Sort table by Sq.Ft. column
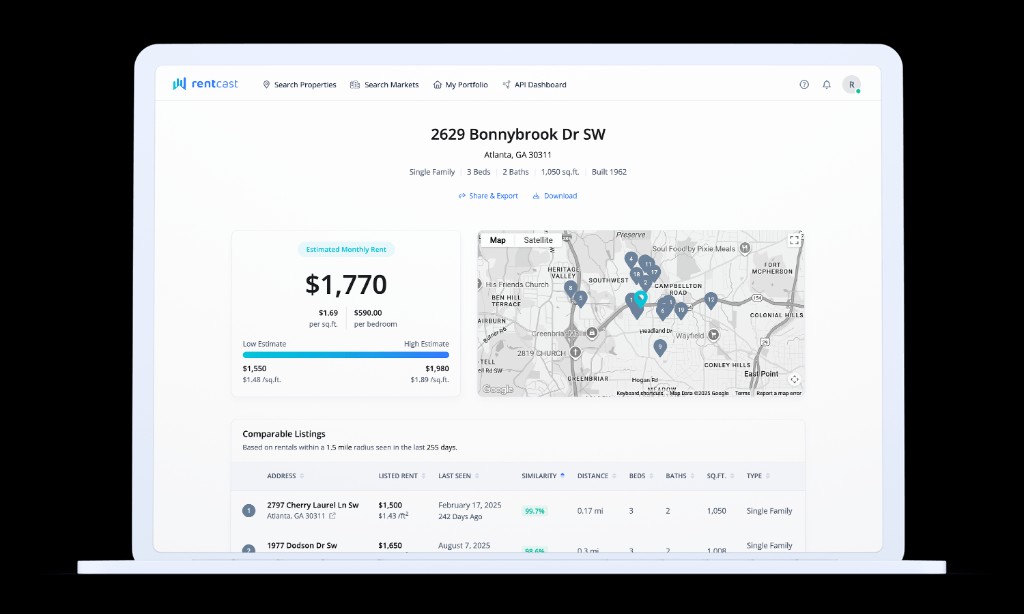Screen dimensions: 1024x614 pos(720,476)
